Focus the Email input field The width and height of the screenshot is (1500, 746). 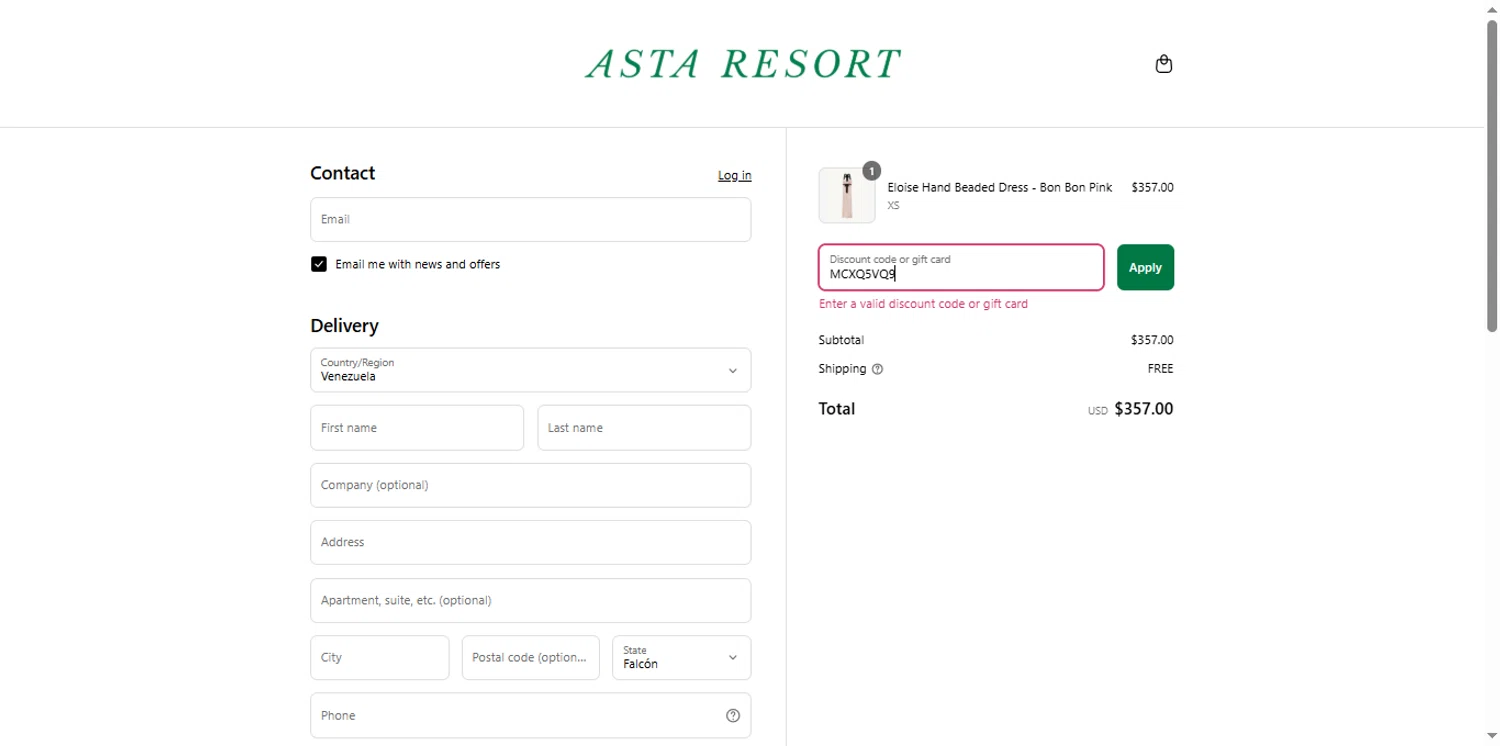click(x=530, y=219)
